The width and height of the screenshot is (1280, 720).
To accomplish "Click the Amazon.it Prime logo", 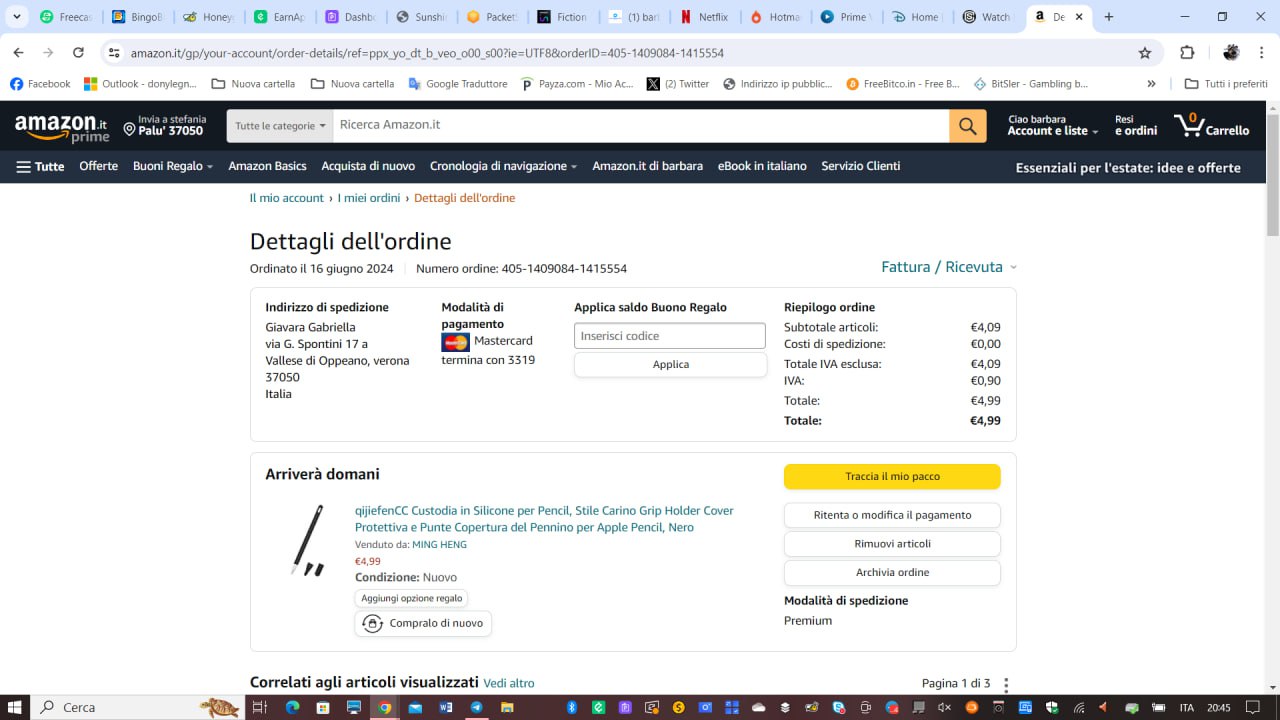I will 61,128.
